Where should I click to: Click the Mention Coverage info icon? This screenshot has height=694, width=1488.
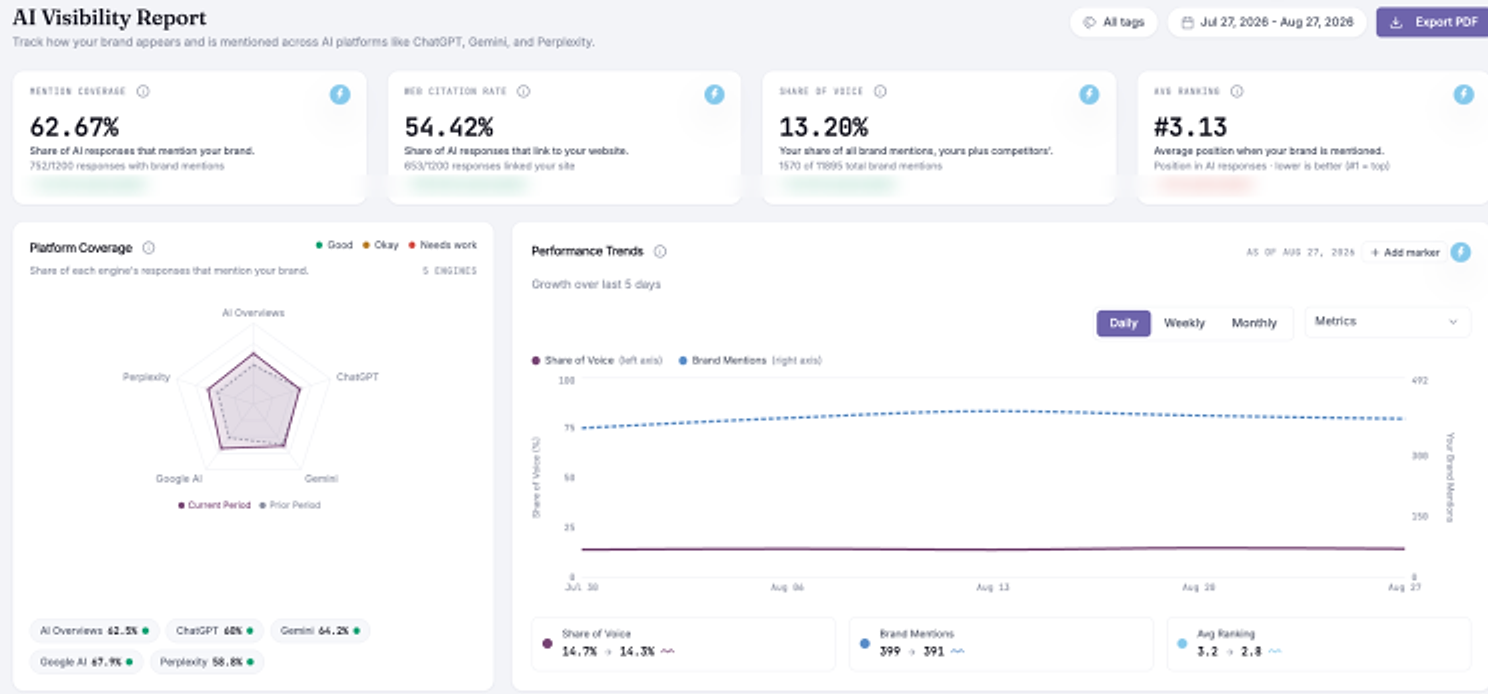[143, 91]
